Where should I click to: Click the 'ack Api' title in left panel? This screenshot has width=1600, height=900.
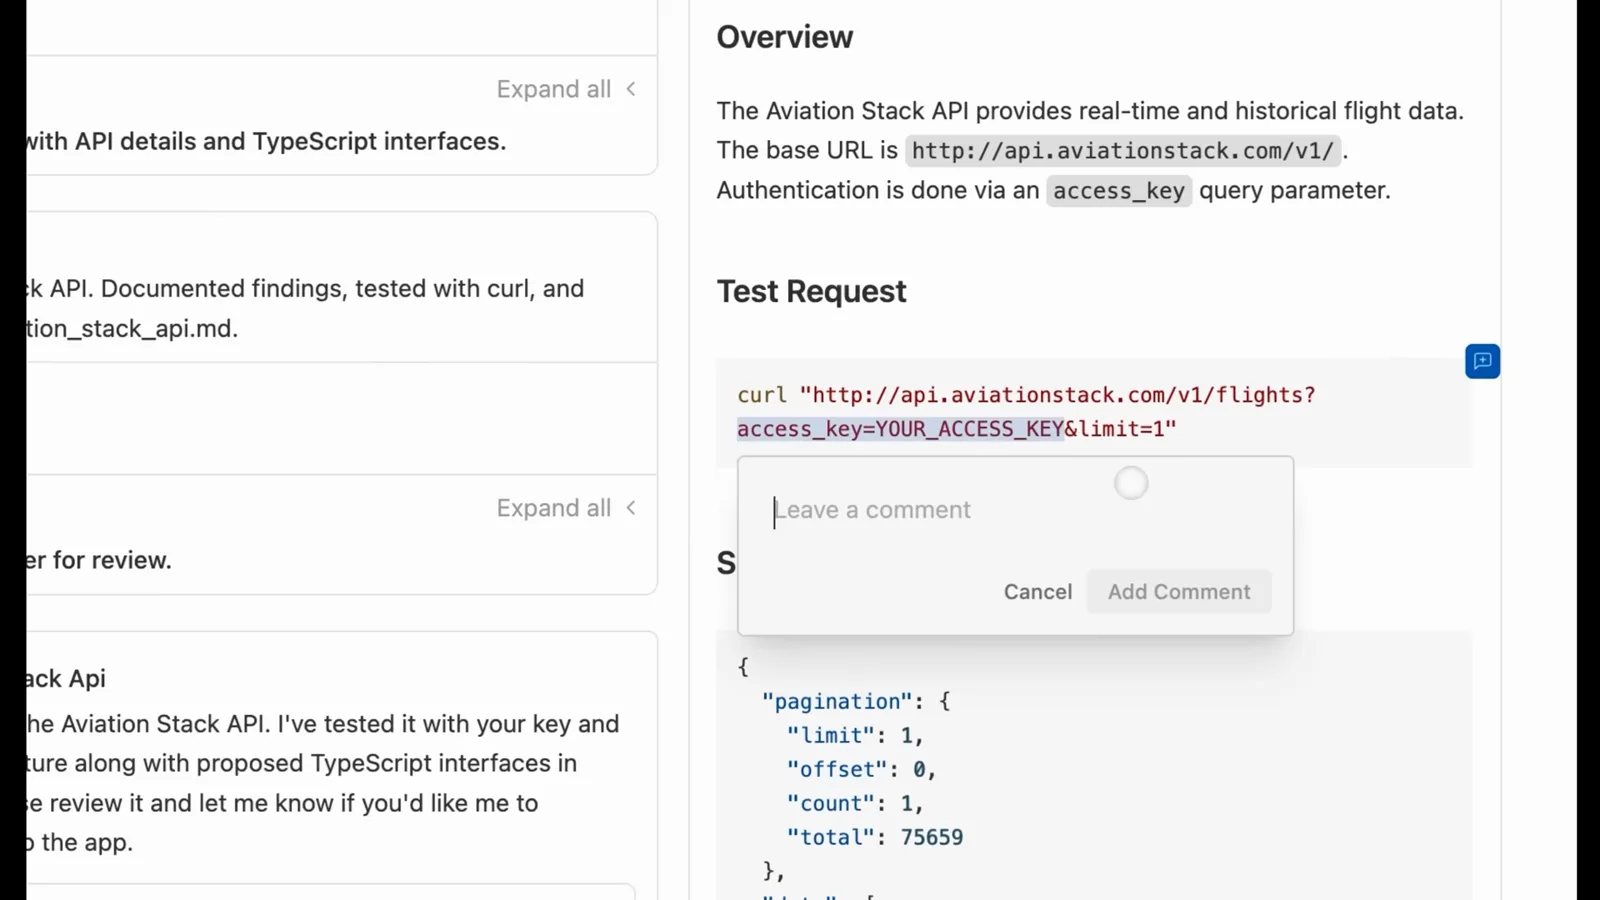66,679
